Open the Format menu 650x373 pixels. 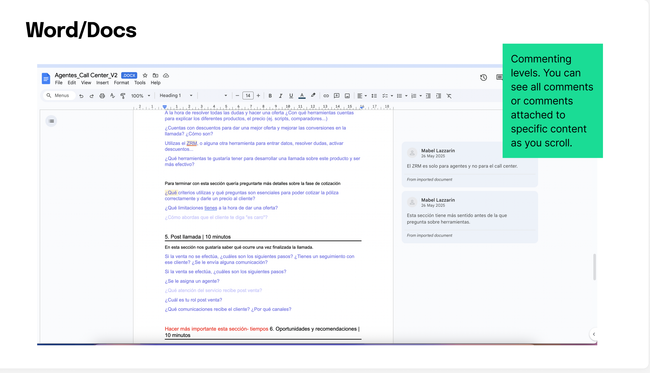(121, 83)
